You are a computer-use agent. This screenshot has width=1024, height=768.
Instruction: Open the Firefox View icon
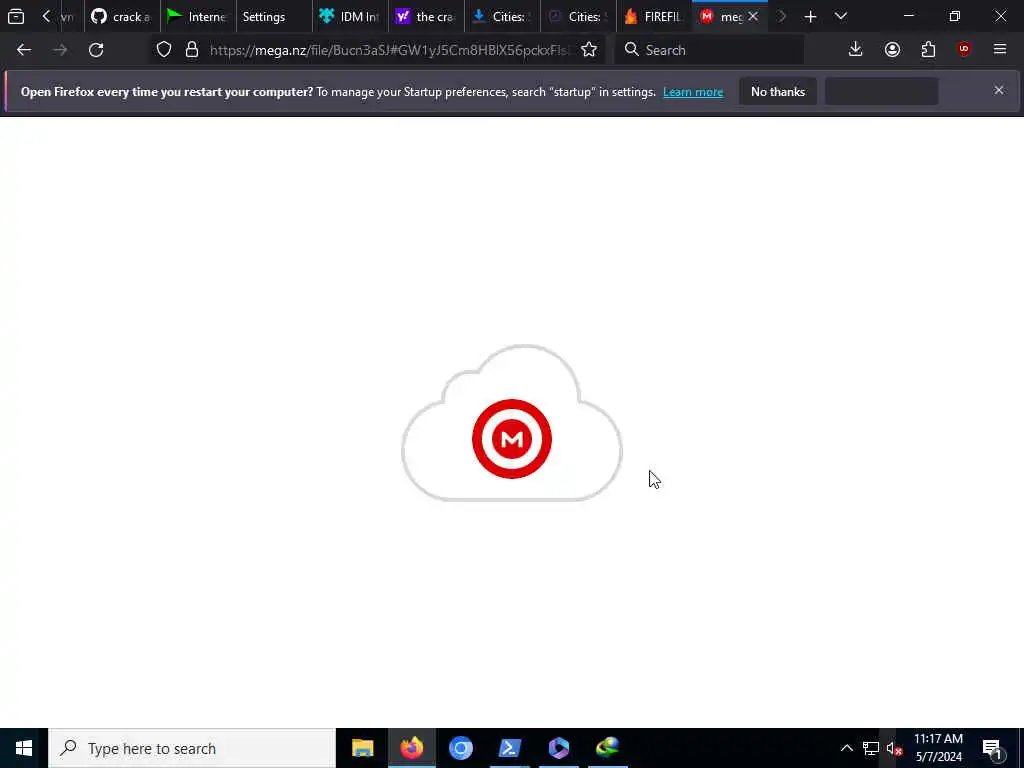16,16
